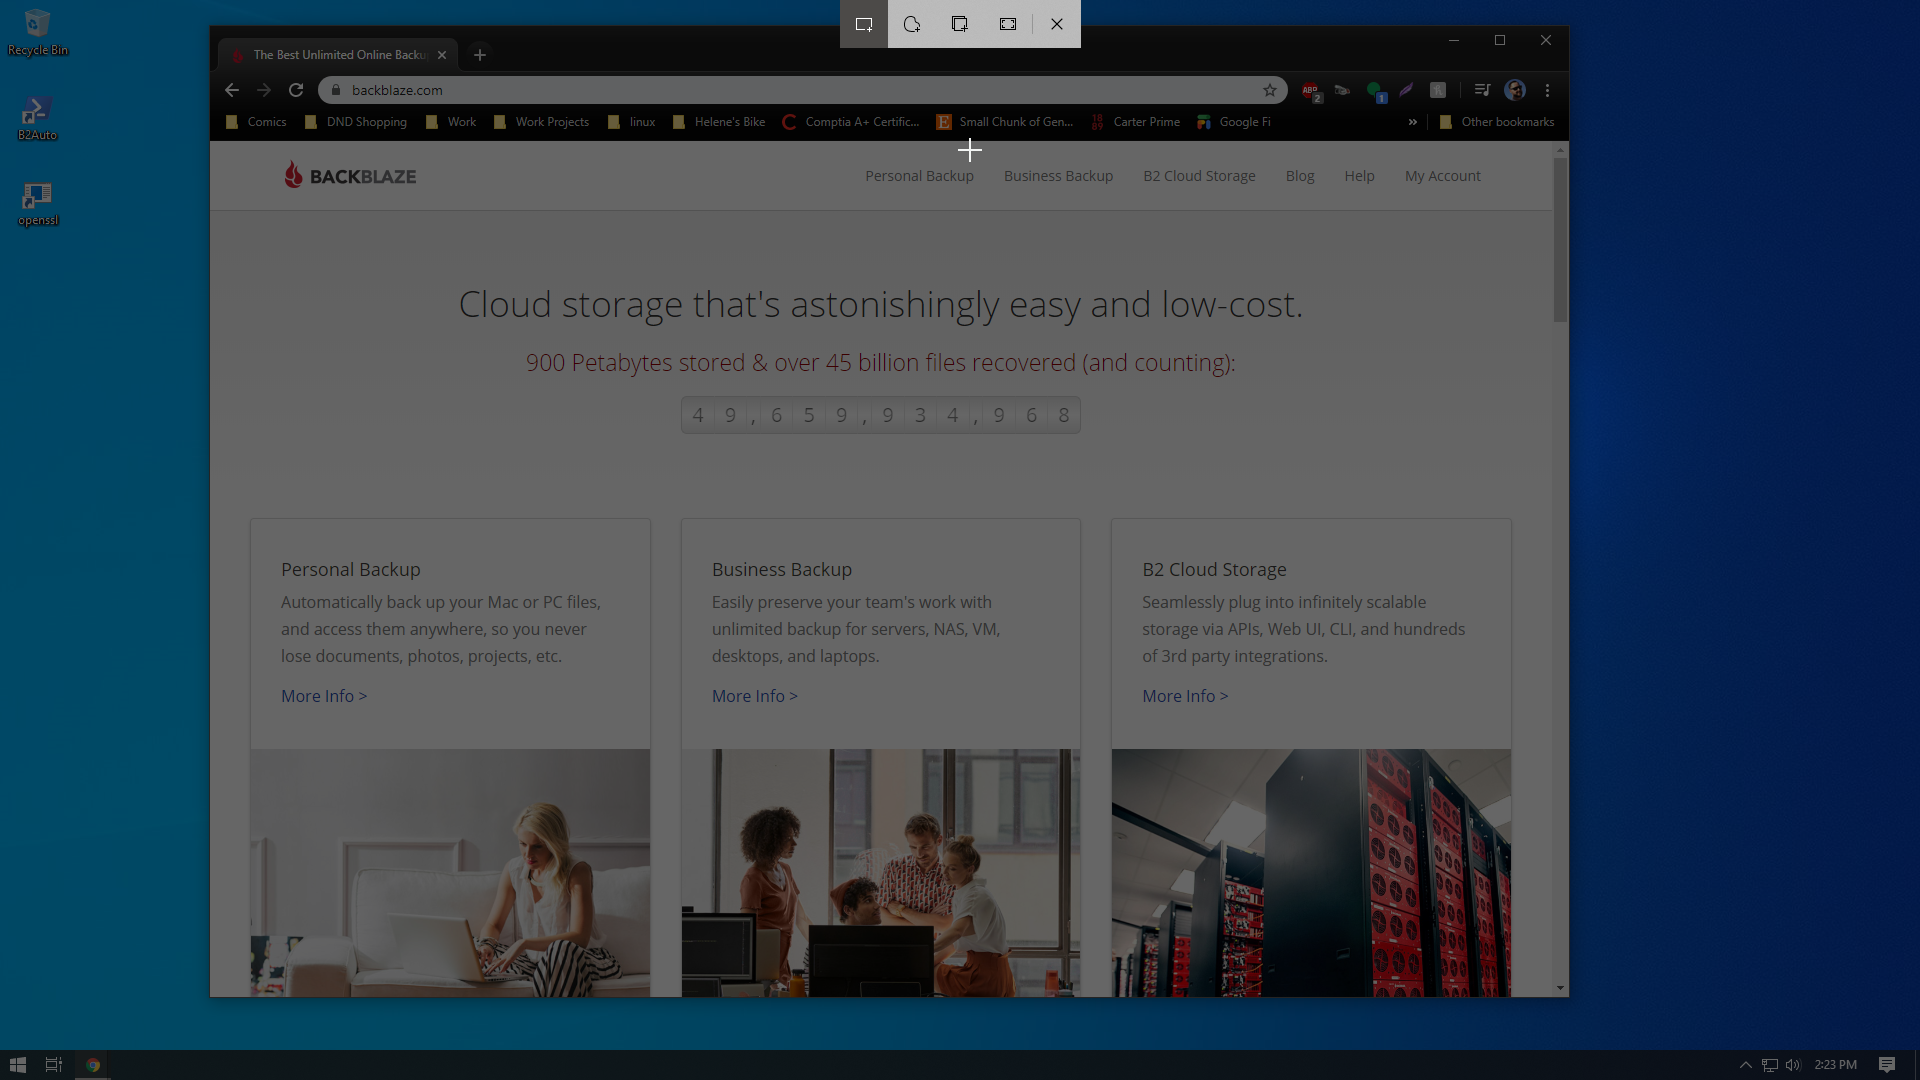Image resolution: width=1920 pixels, height=1080 pixels.
Task: Close the Best Unlimited Online Backup tab
Action: 442,55
